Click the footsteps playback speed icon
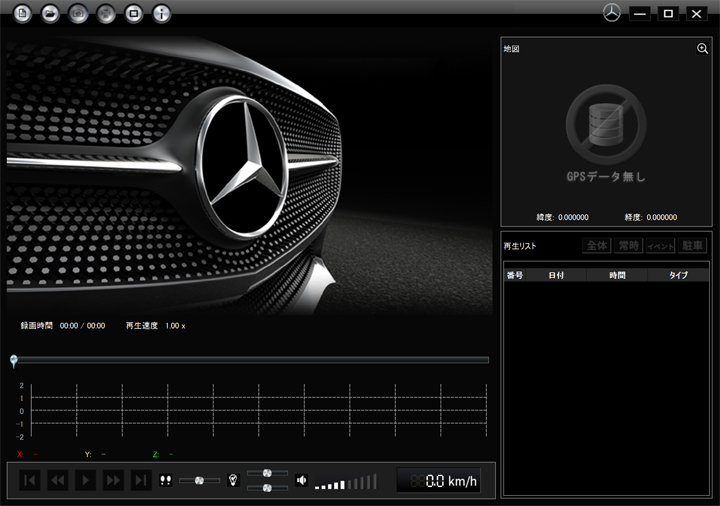The width and height of the screenshot is (720, 506). click(165, 480)
